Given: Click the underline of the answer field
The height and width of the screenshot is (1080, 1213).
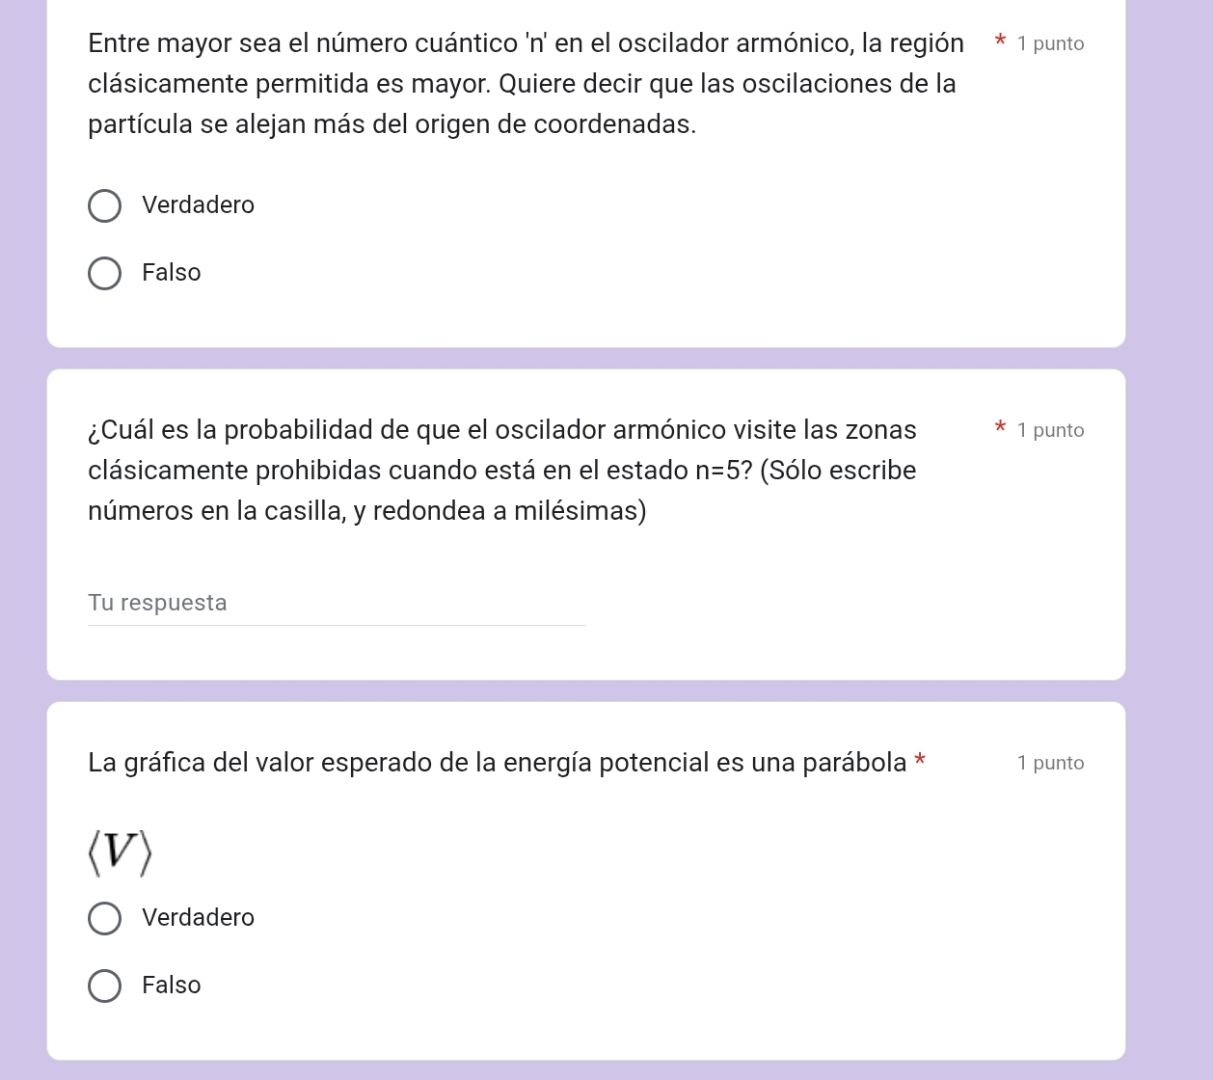Looking at the screenshot, I should (x=336, y=625).
